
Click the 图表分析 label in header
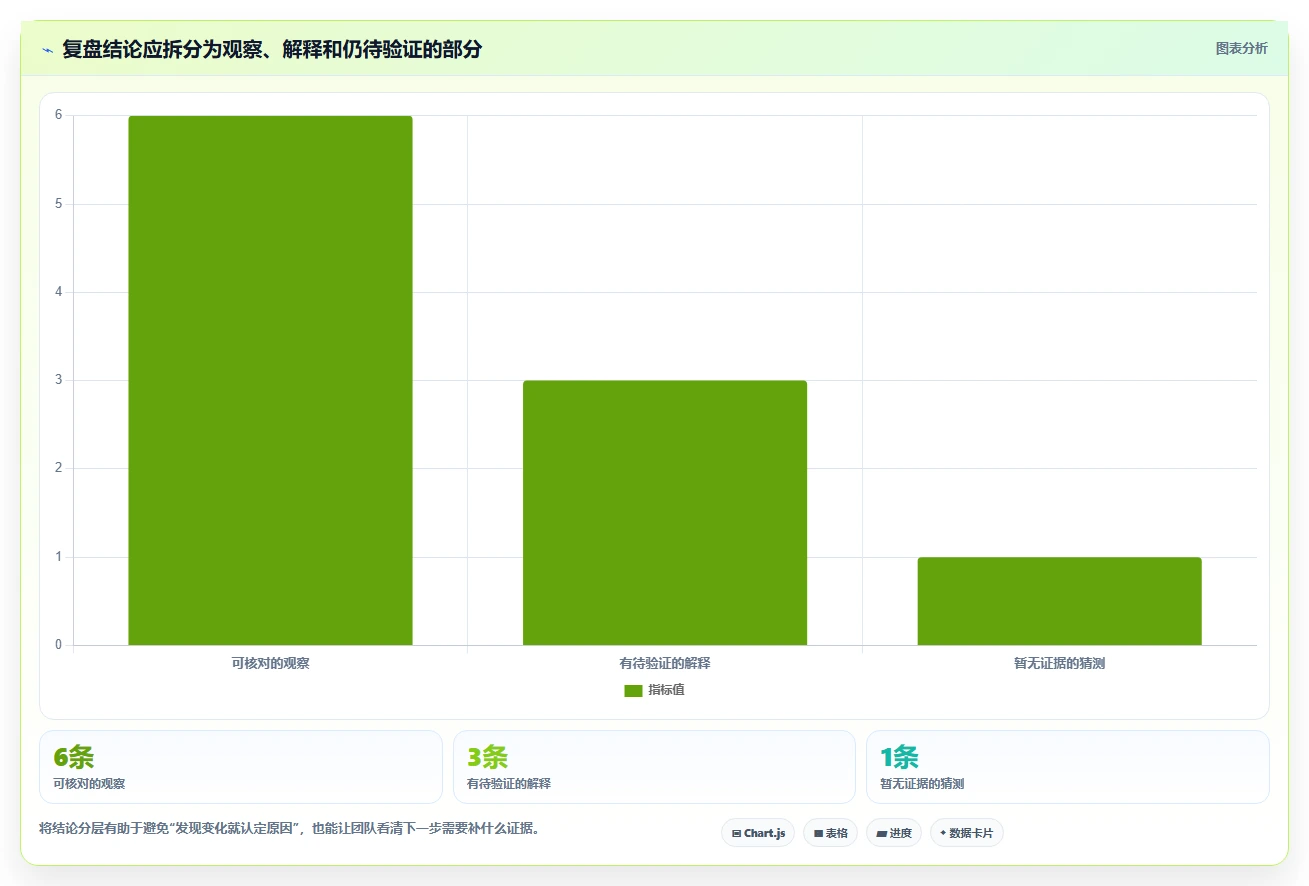1241,48
